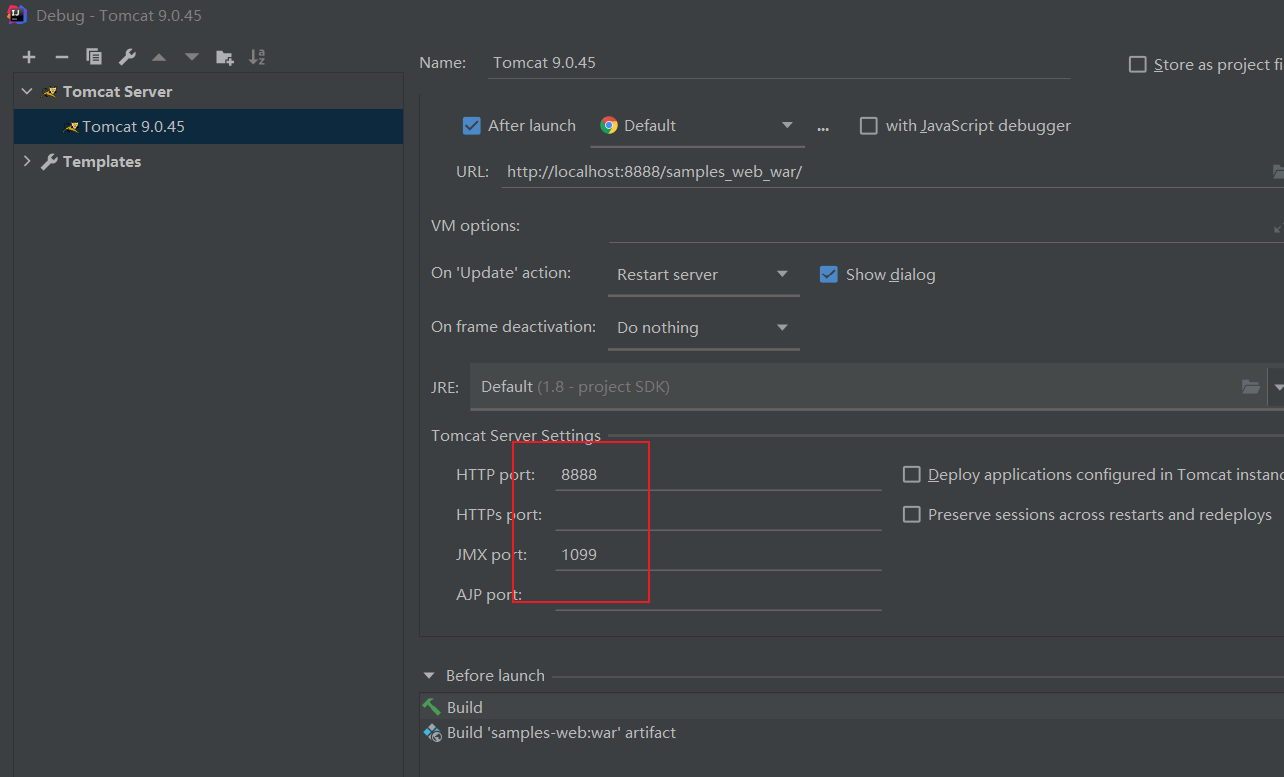Click the Sort Configurations alphabetically icon
The height and width of the screenshot is (777, 1284).
(x=257, y=57)
